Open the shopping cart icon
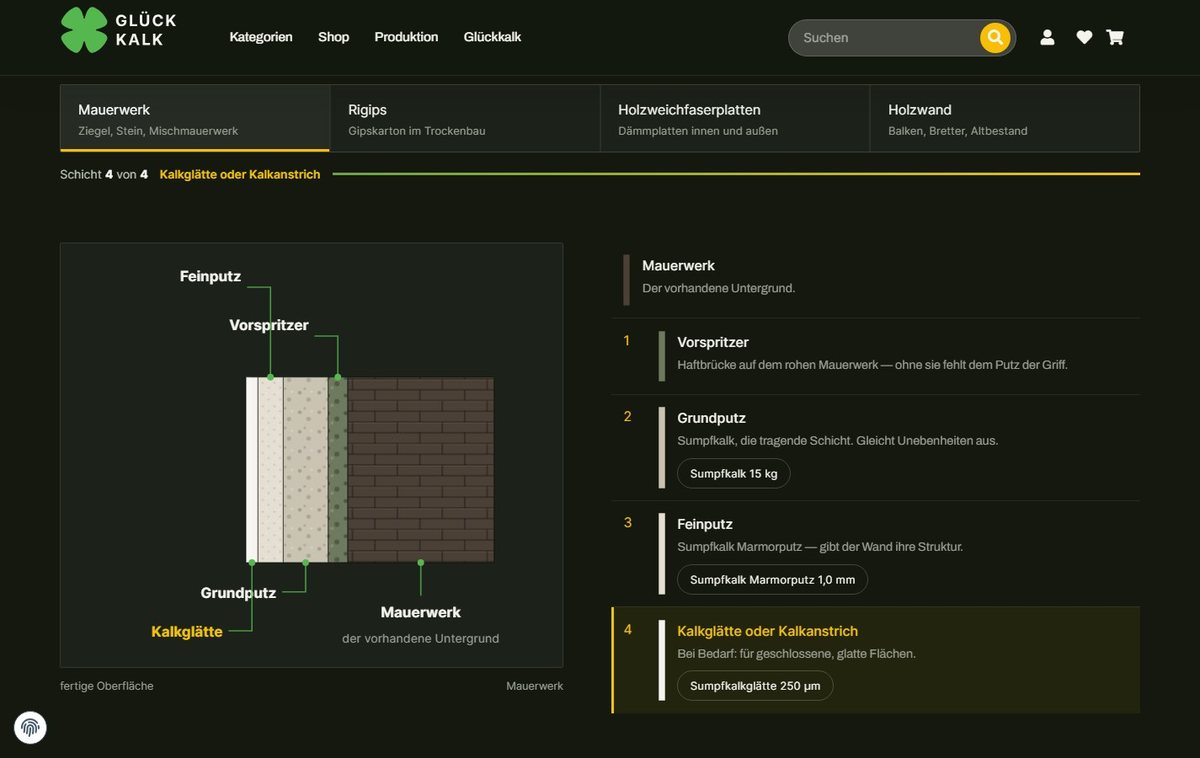 [x=1115, y=37]
